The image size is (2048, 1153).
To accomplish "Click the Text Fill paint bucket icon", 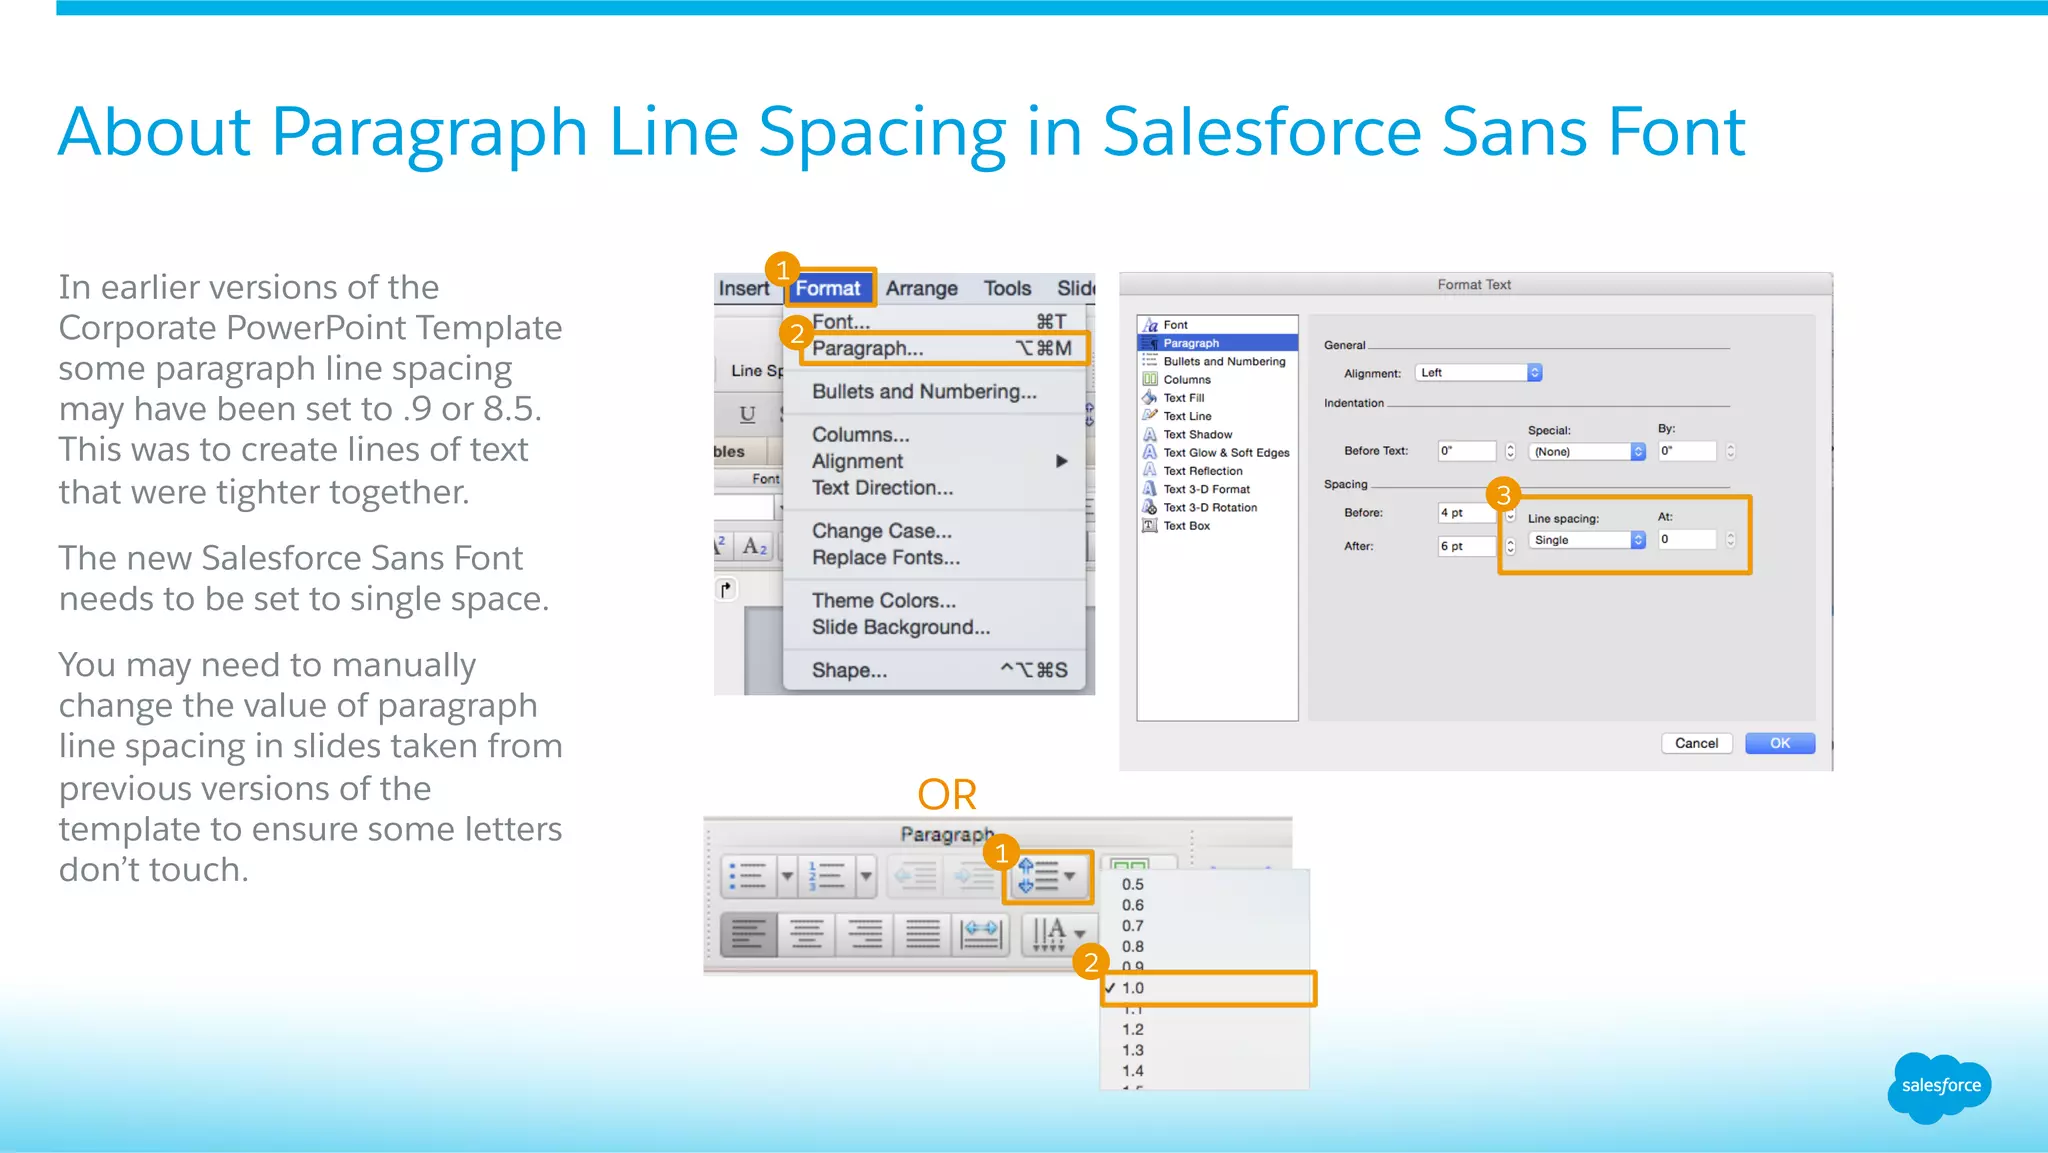I will 1150,397.
